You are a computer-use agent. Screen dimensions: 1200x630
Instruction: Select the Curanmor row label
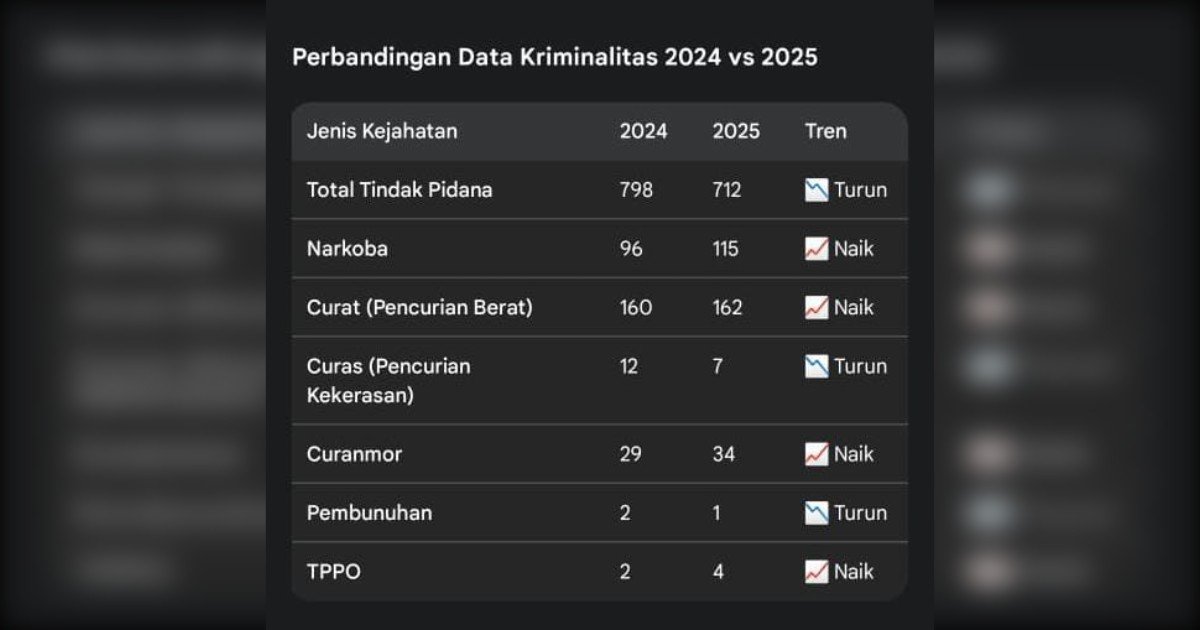(354, 454)
